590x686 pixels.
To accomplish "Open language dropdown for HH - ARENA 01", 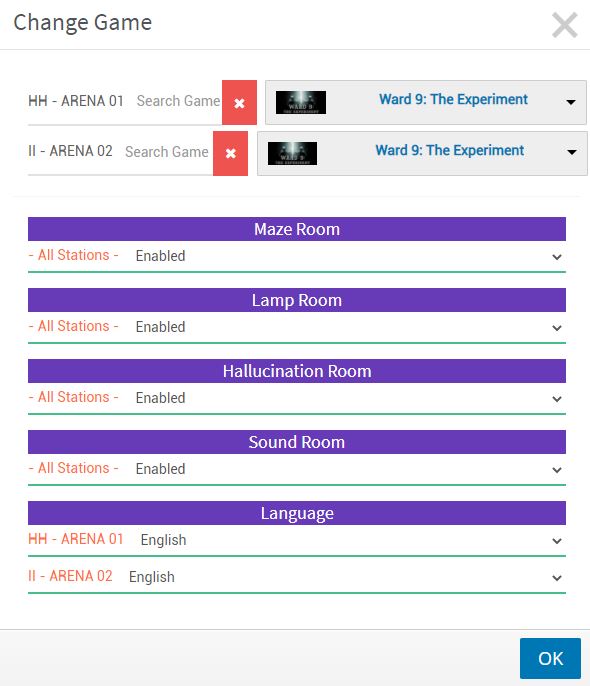I will point(350,540).
